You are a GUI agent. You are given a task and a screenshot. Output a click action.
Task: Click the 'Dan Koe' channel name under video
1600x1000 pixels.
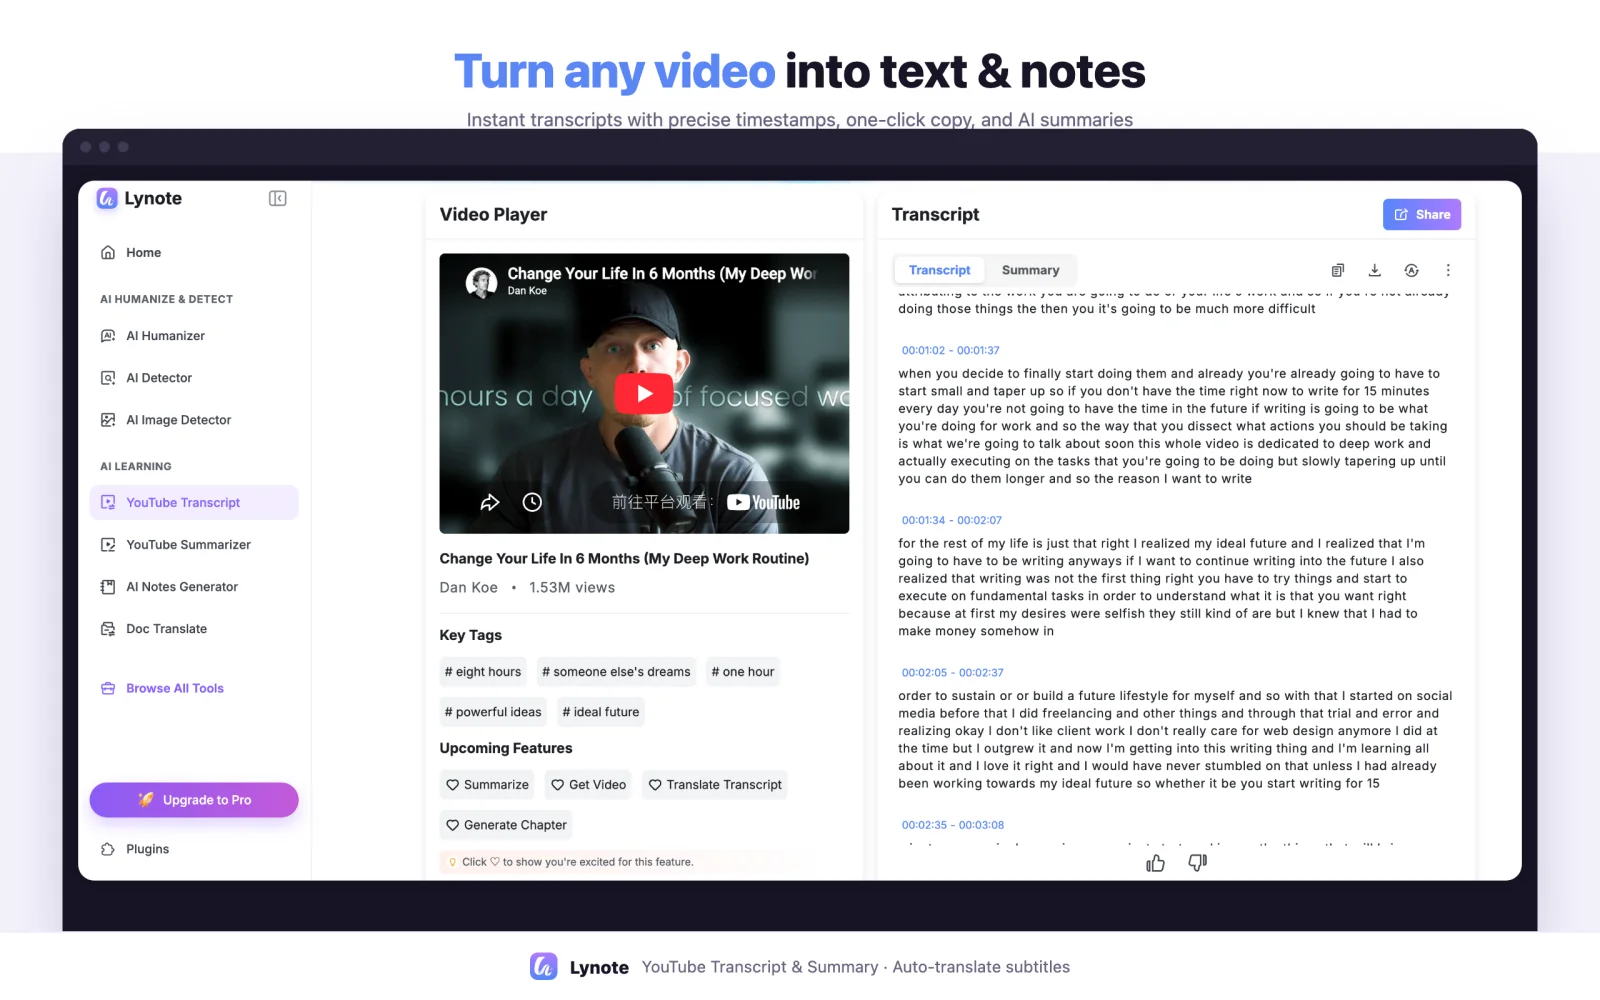[x=469, y=588]
